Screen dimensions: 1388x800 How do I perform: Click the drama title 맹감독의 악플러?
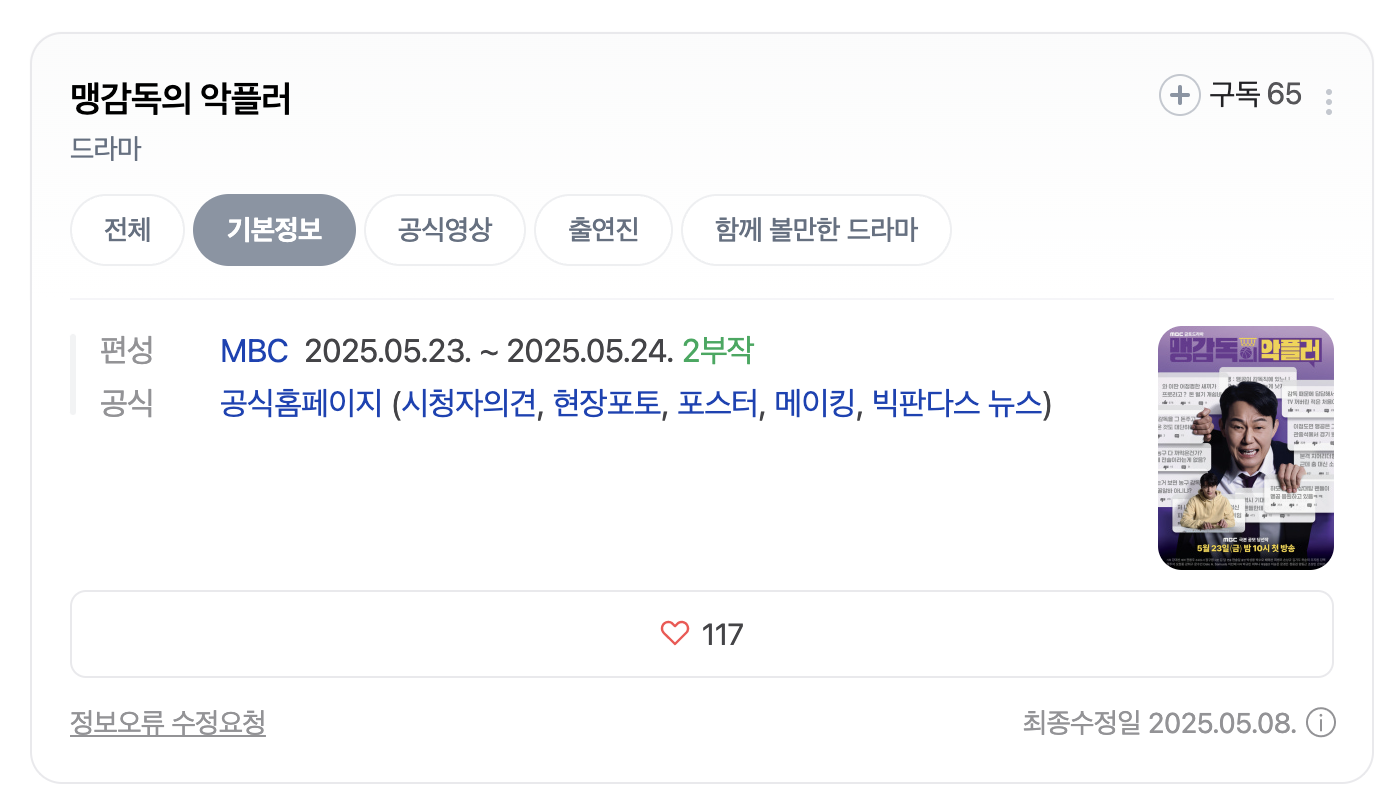(180, 100)
